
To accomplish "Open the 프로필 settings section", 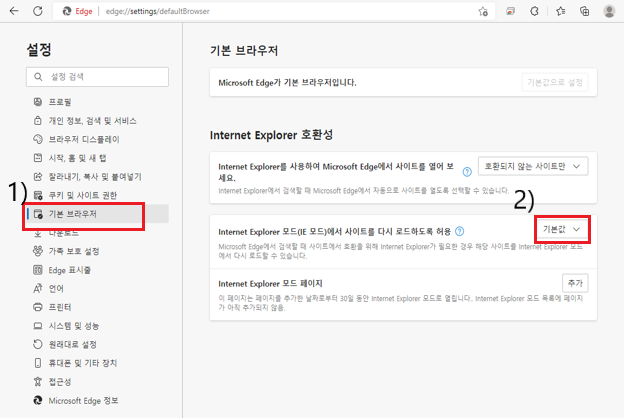I will pyautogui.click(x=98, y=102).
